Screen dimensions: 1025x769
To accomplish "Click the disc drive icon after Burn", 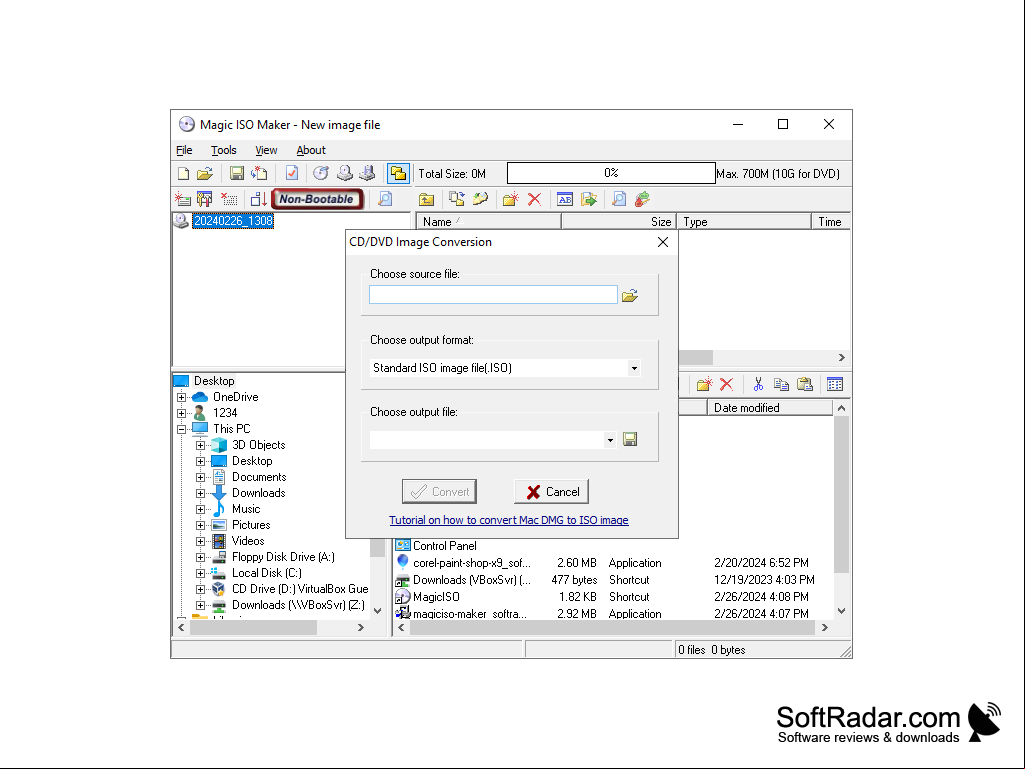I will (x=345, y=173).
